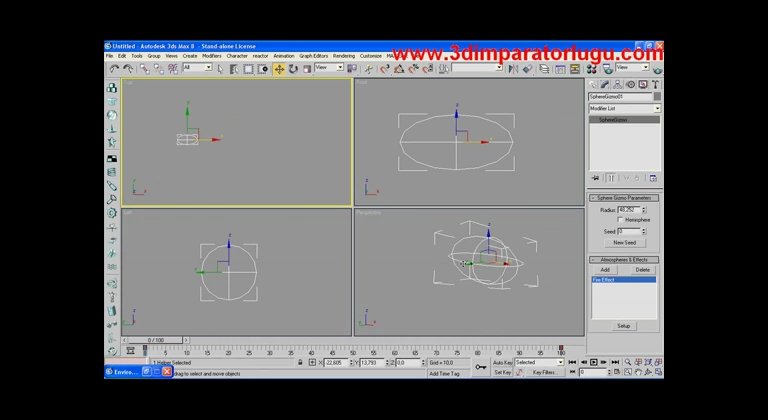The height and width of the screenshot is (420, 768).
Task: Toggle the Percent Snap button
Action: coord(413,69)
